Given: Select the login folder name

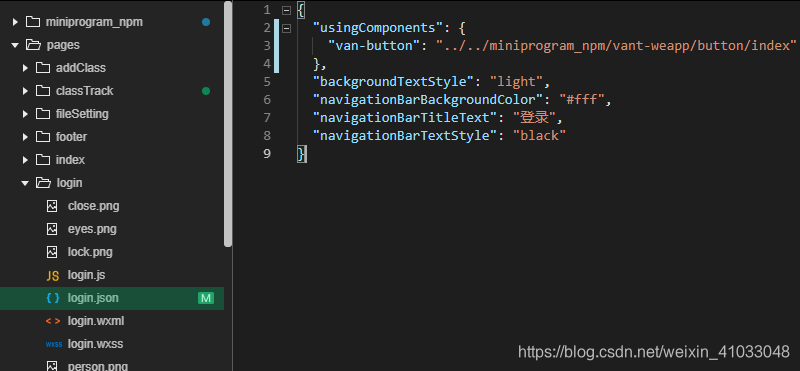Looking at the screenshot, I should coord(69,183).
